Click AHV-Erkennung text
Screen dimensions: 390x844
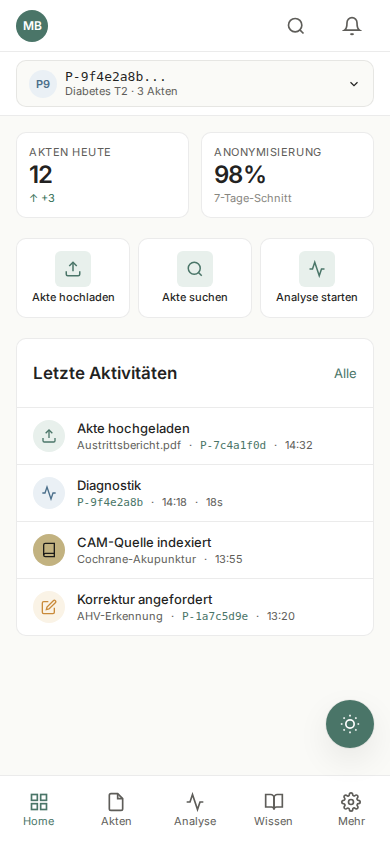coord(120,616)
